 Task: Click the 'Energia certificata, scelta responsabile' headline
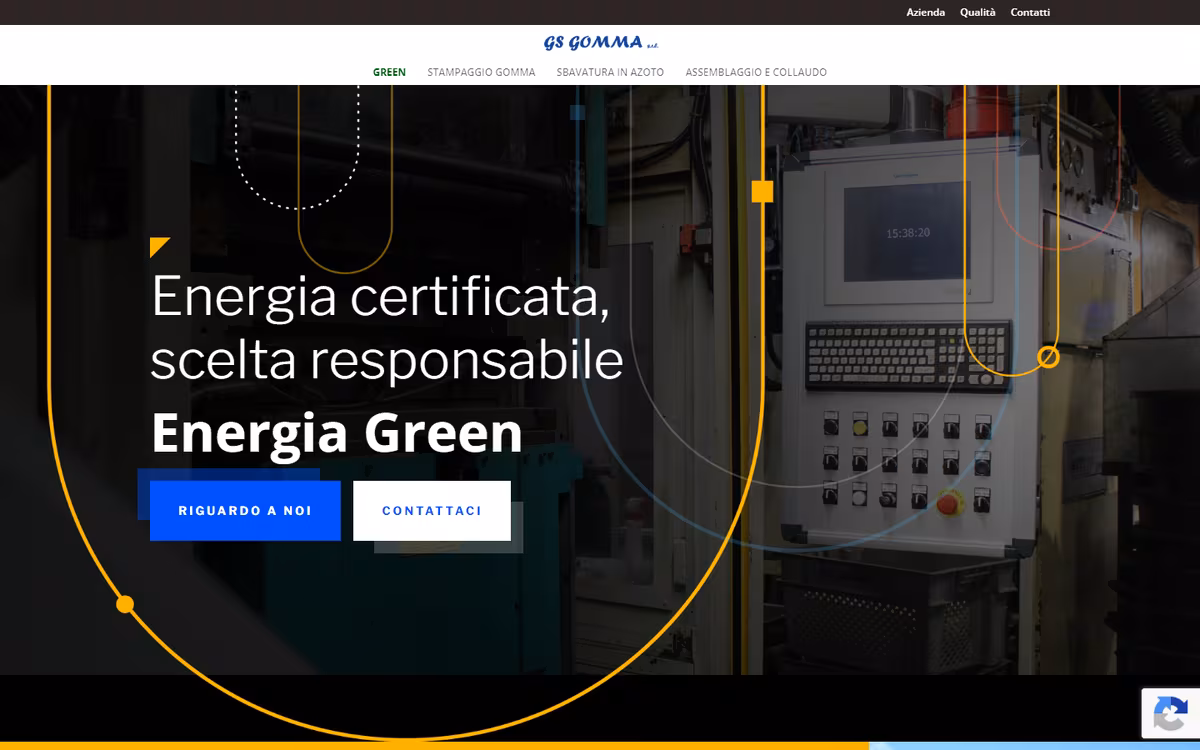pyautogui.click(x=387, y=328)
